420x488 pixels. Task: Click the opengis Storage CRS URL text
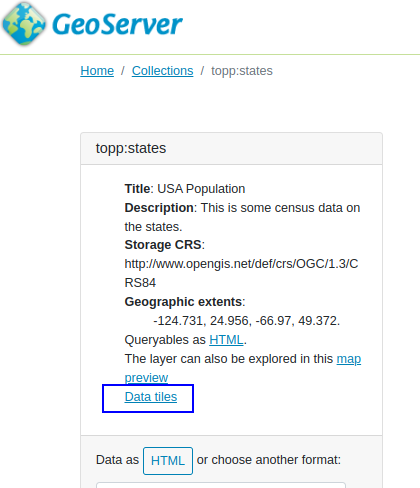tap(241, 273)
